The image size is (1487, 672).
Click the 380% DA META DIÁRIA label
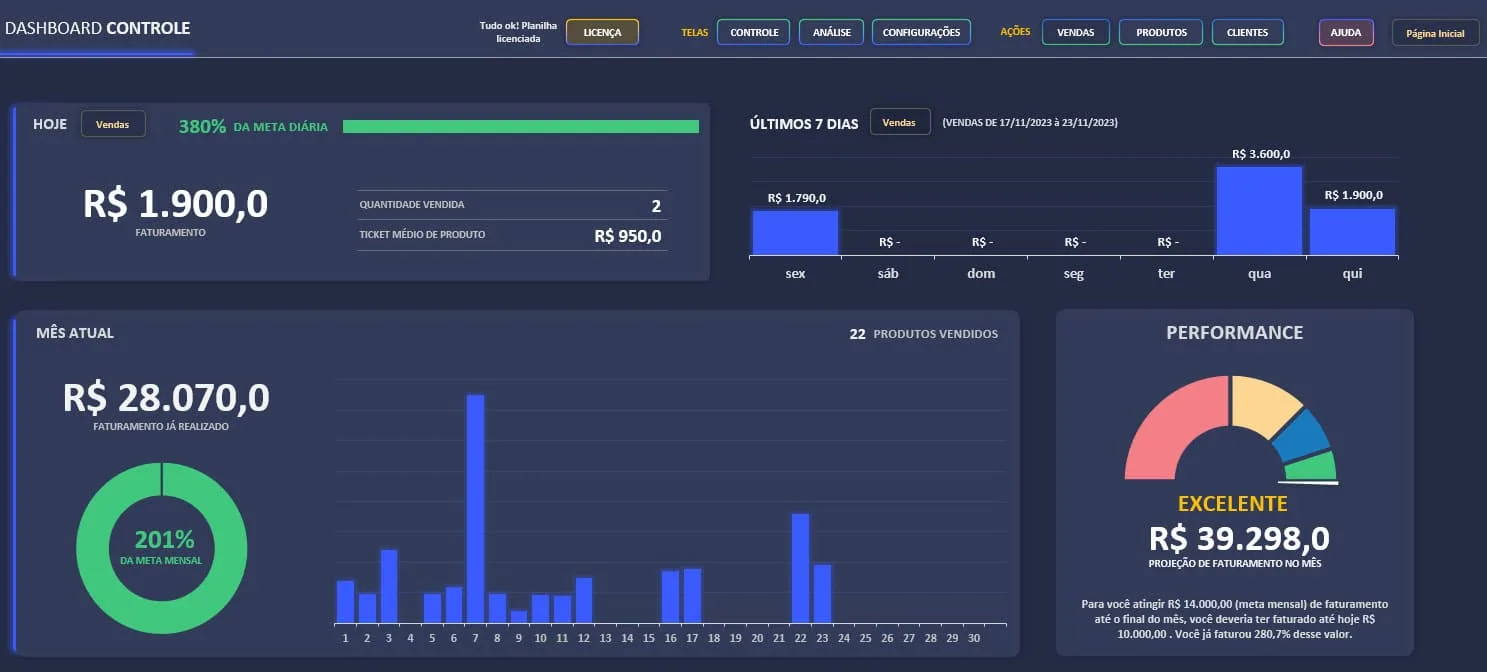click(253, 126)
